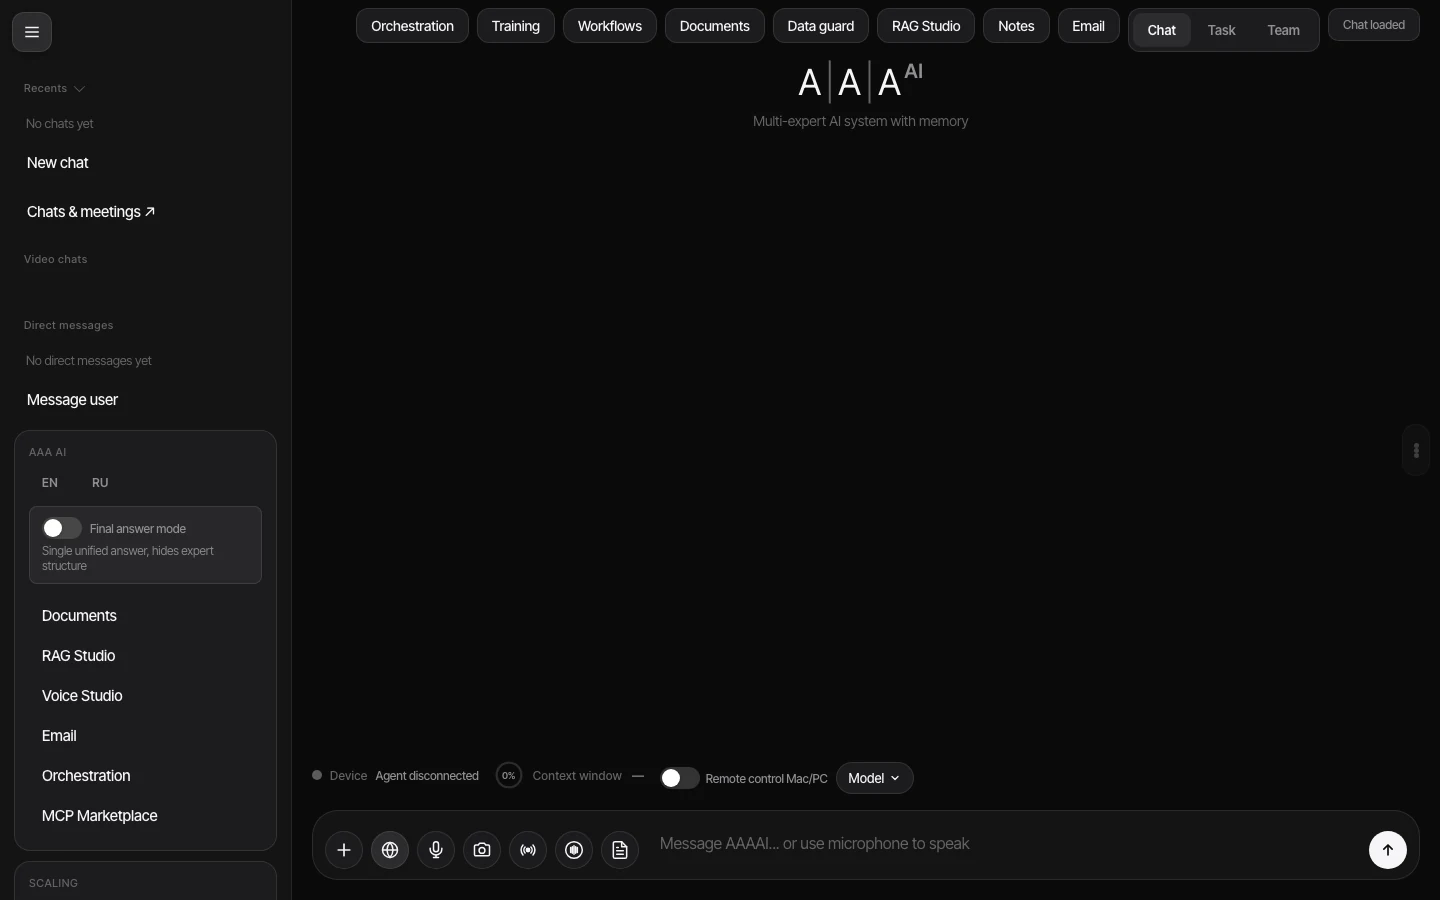
Task: Click the AAA AI logo
Action: tap(860, 82)
